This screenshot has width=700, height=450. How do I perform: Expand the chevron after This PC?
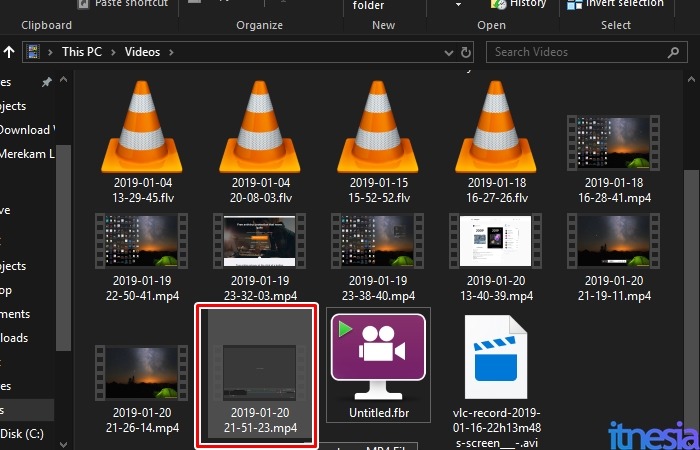click(113, 52)
